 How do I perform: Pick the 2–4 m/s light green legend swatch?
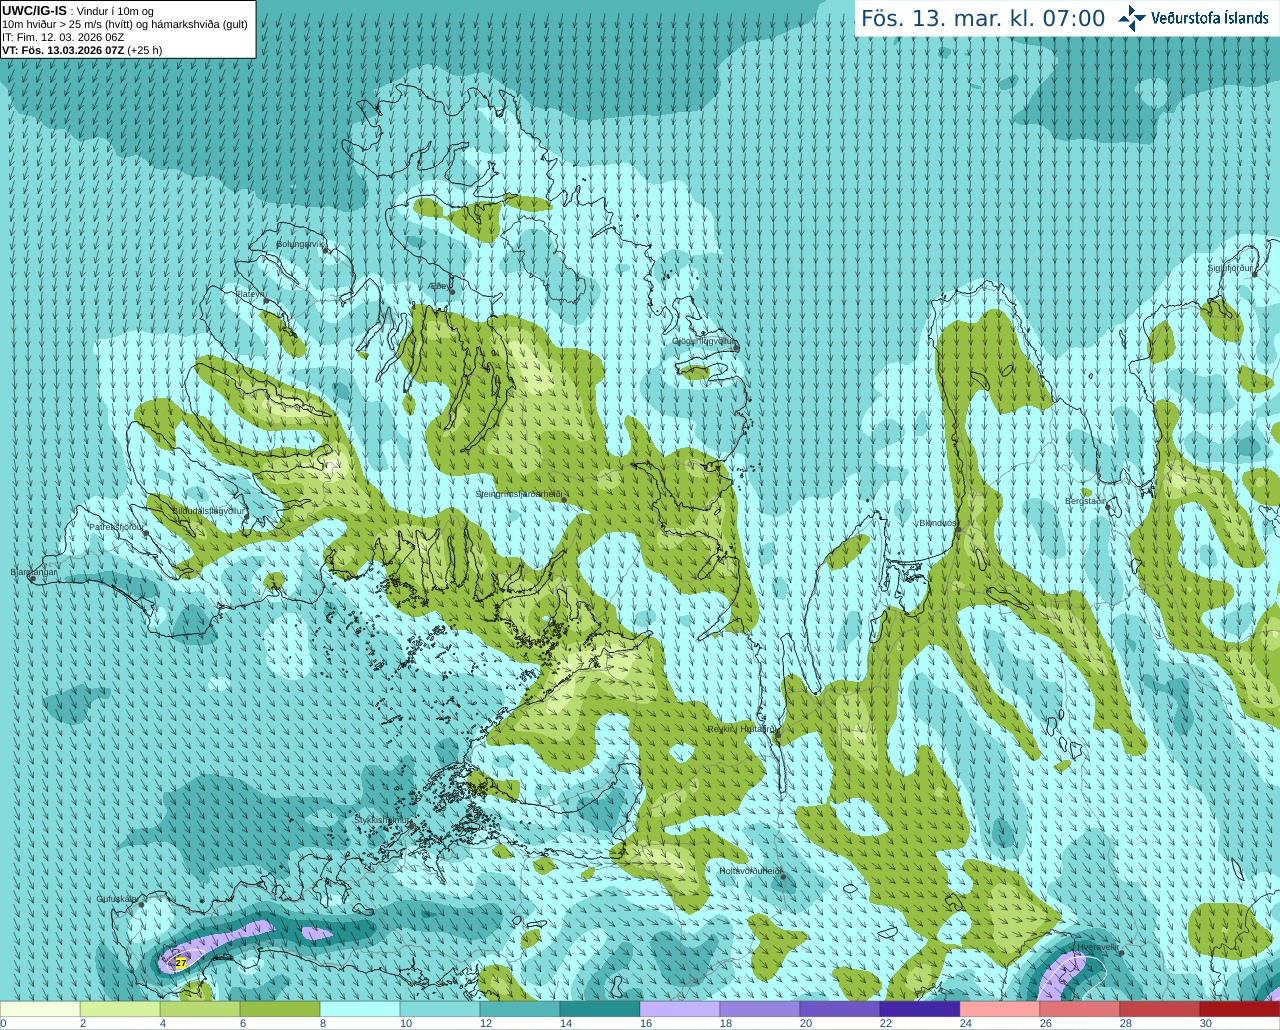coord(120,1009)
